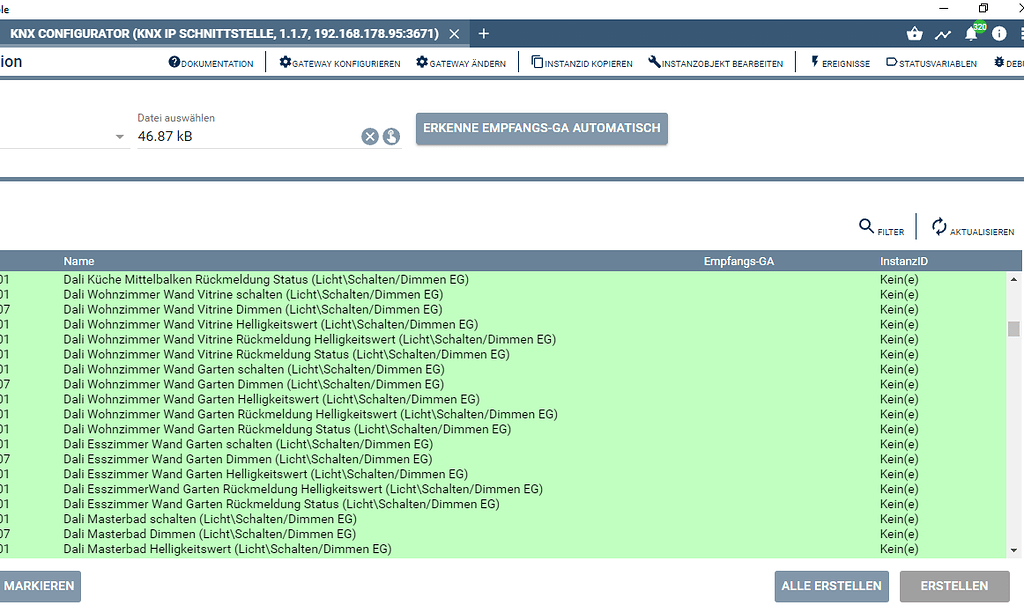Open Statusvariablen from the toolbar
This screenshot has height=613, width=1024.
(x=931, y=62)
